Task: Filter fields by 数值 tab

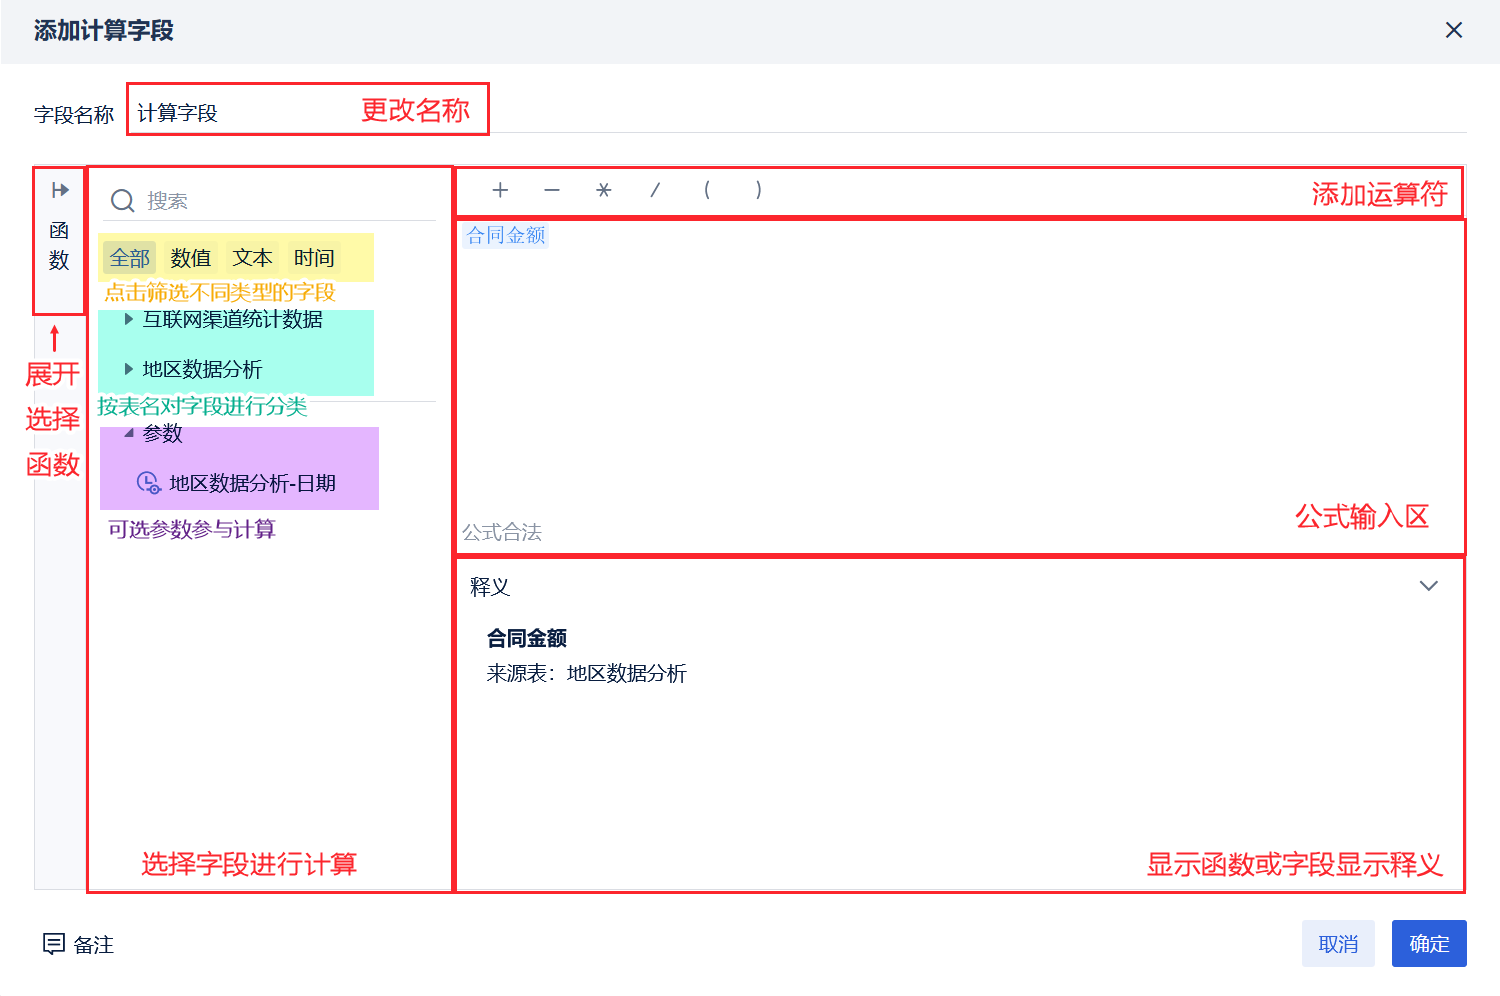Action: (191, 258)
